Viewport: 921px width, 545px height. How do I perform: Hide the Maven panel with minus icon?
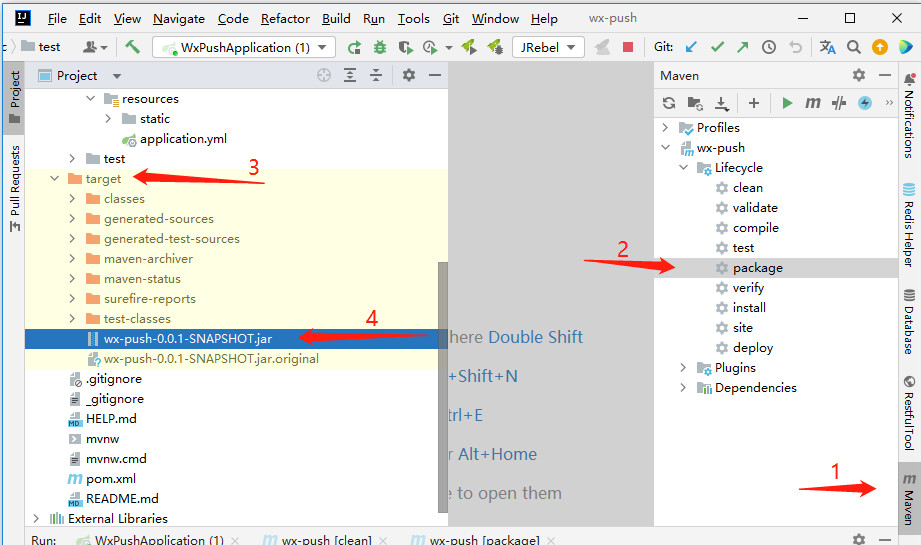point(885,75)
